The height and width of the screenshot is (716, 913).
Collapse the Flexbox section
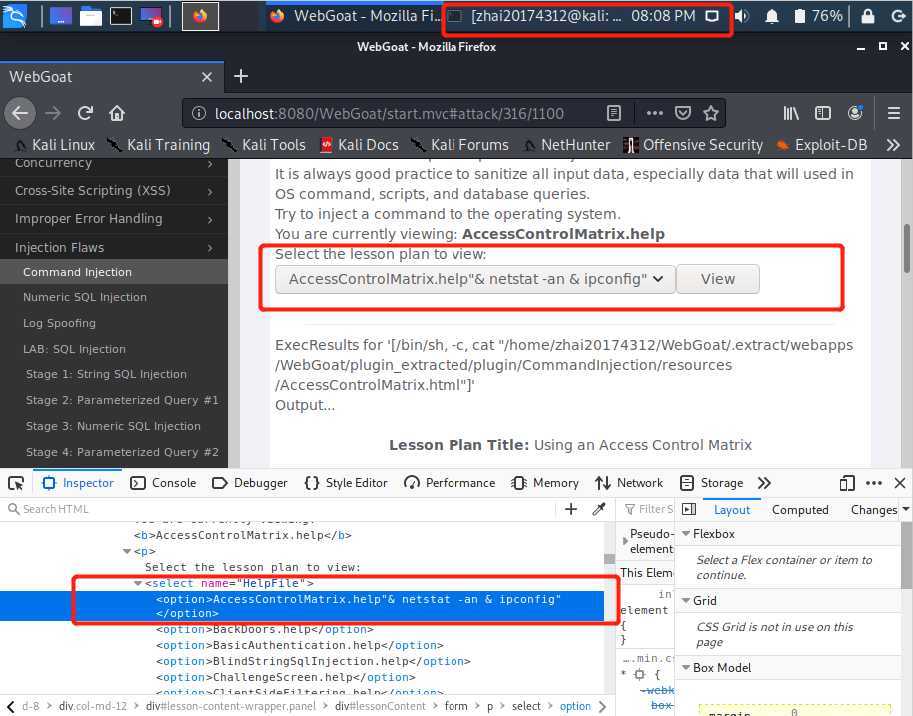[686, 533]
